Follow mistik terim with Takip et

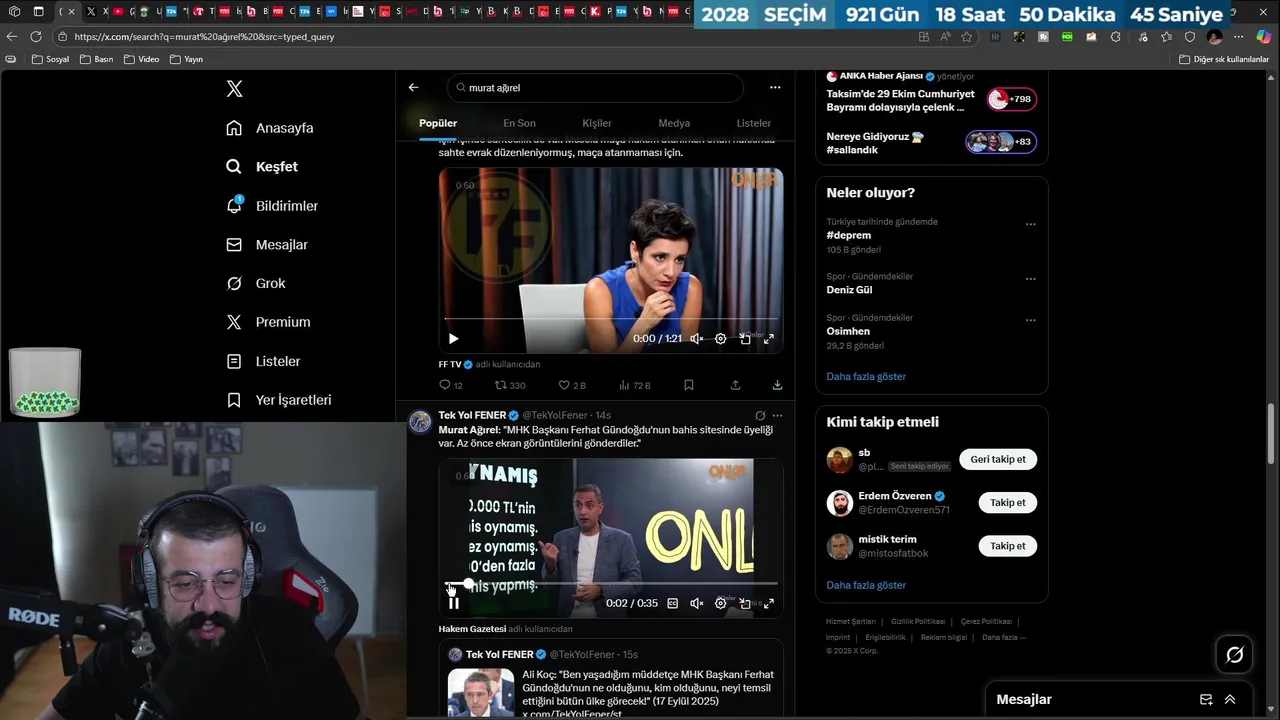[x=1008, y=546]
